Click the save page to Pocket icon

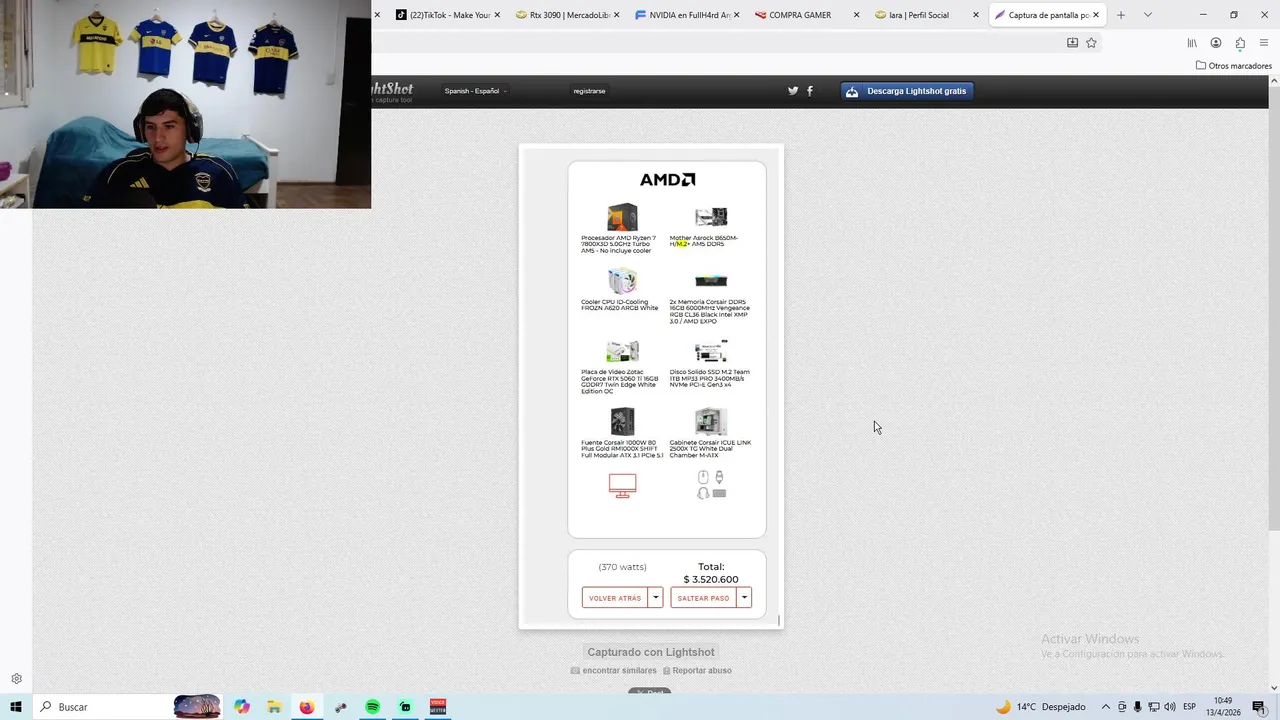tap(1072, 43)
